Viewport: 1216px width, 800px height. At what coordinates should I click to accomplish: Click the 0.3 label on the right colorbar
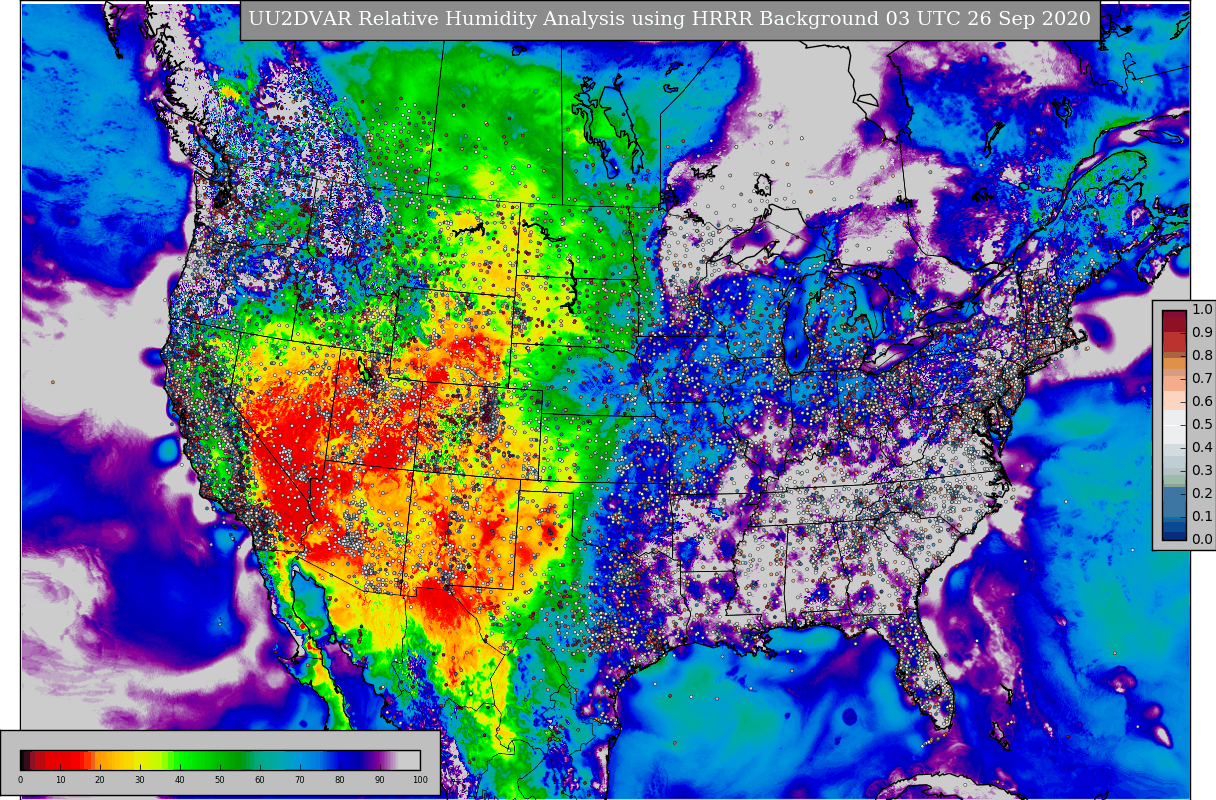1202,471
